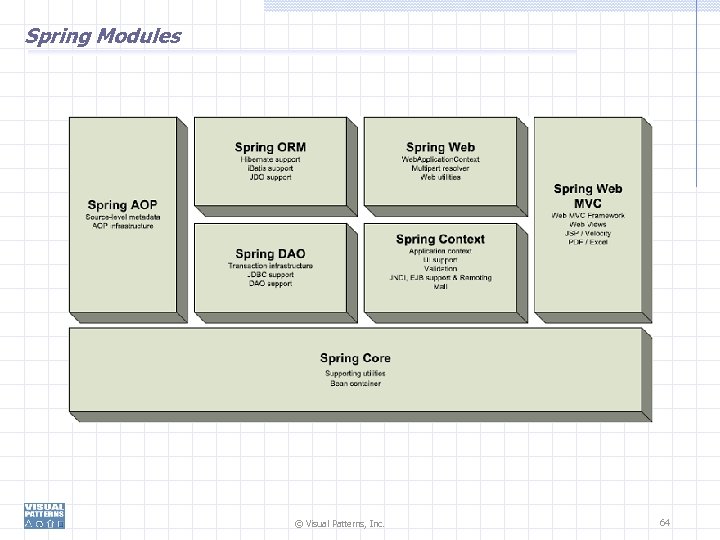This screenshot has height=540, width=720.
Task: Select the 'Application context' line
Action: [440, 251]
